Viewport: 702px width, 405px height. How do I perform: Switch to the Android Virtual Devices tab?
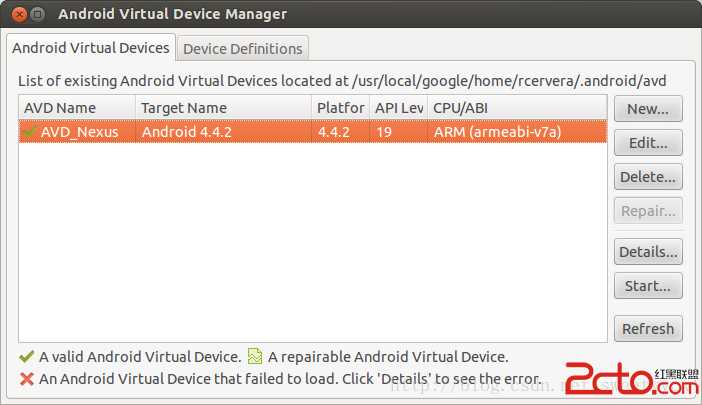(x=91, y=48)
